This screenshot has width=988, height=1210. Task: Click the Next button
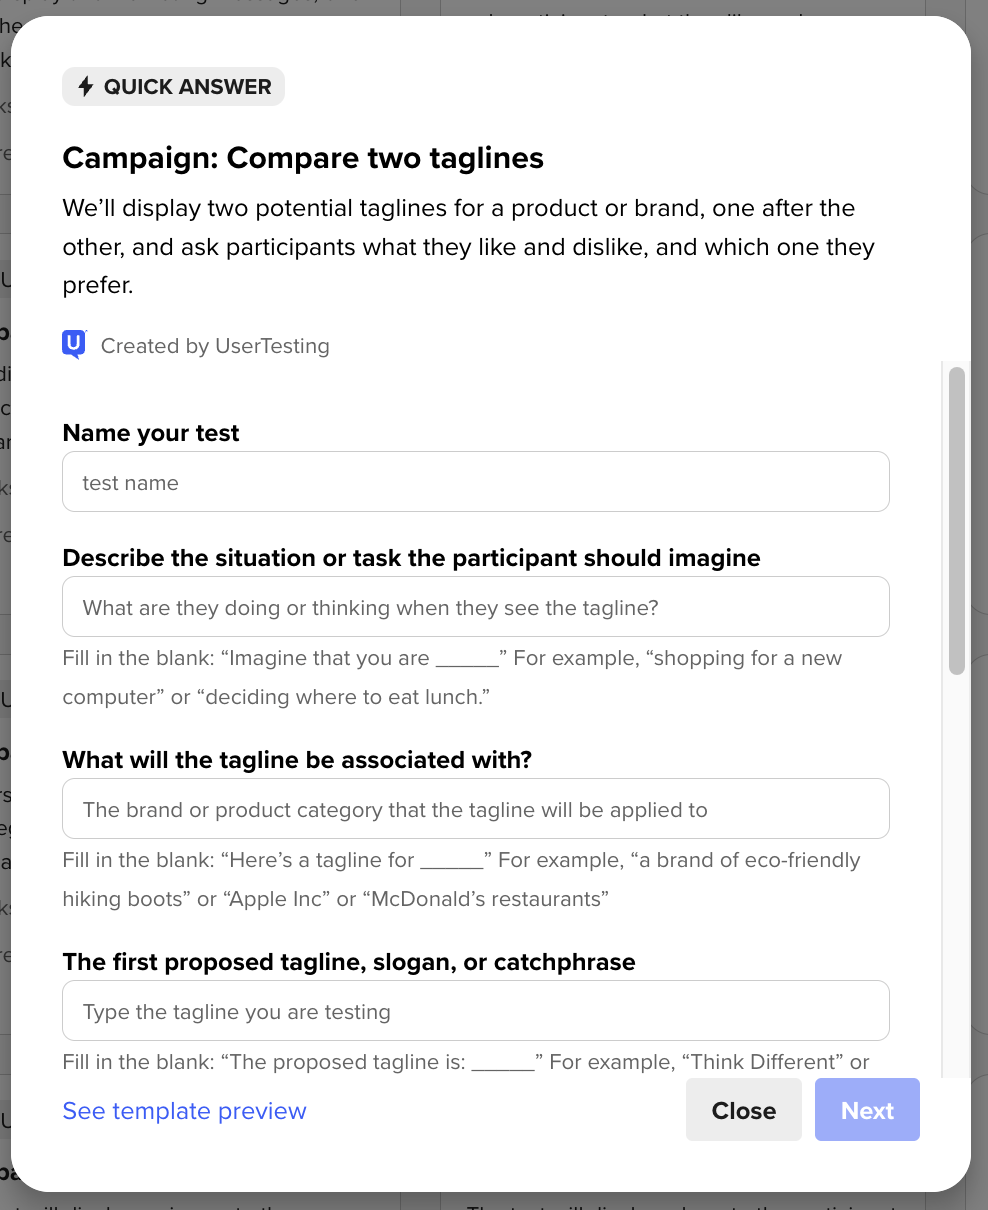click(x=866, y=1110)
